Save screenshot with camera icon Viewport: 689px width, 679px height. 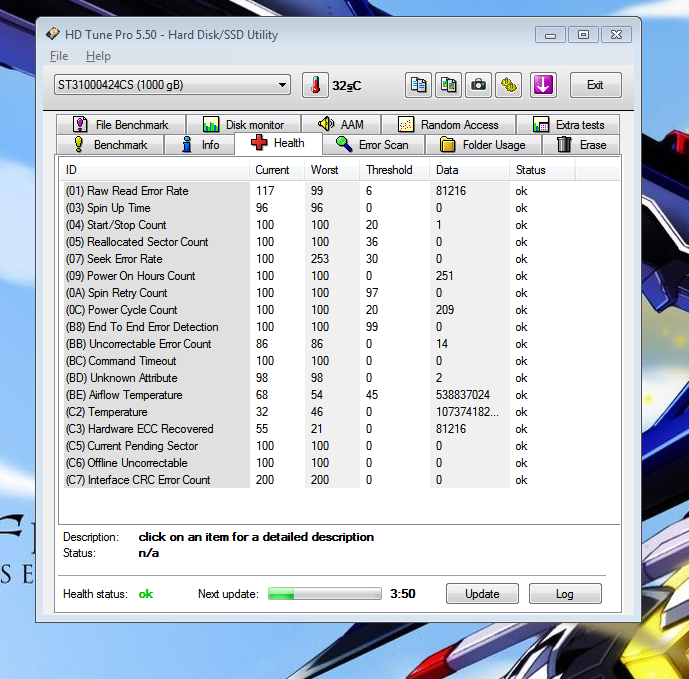pos(479,85)
